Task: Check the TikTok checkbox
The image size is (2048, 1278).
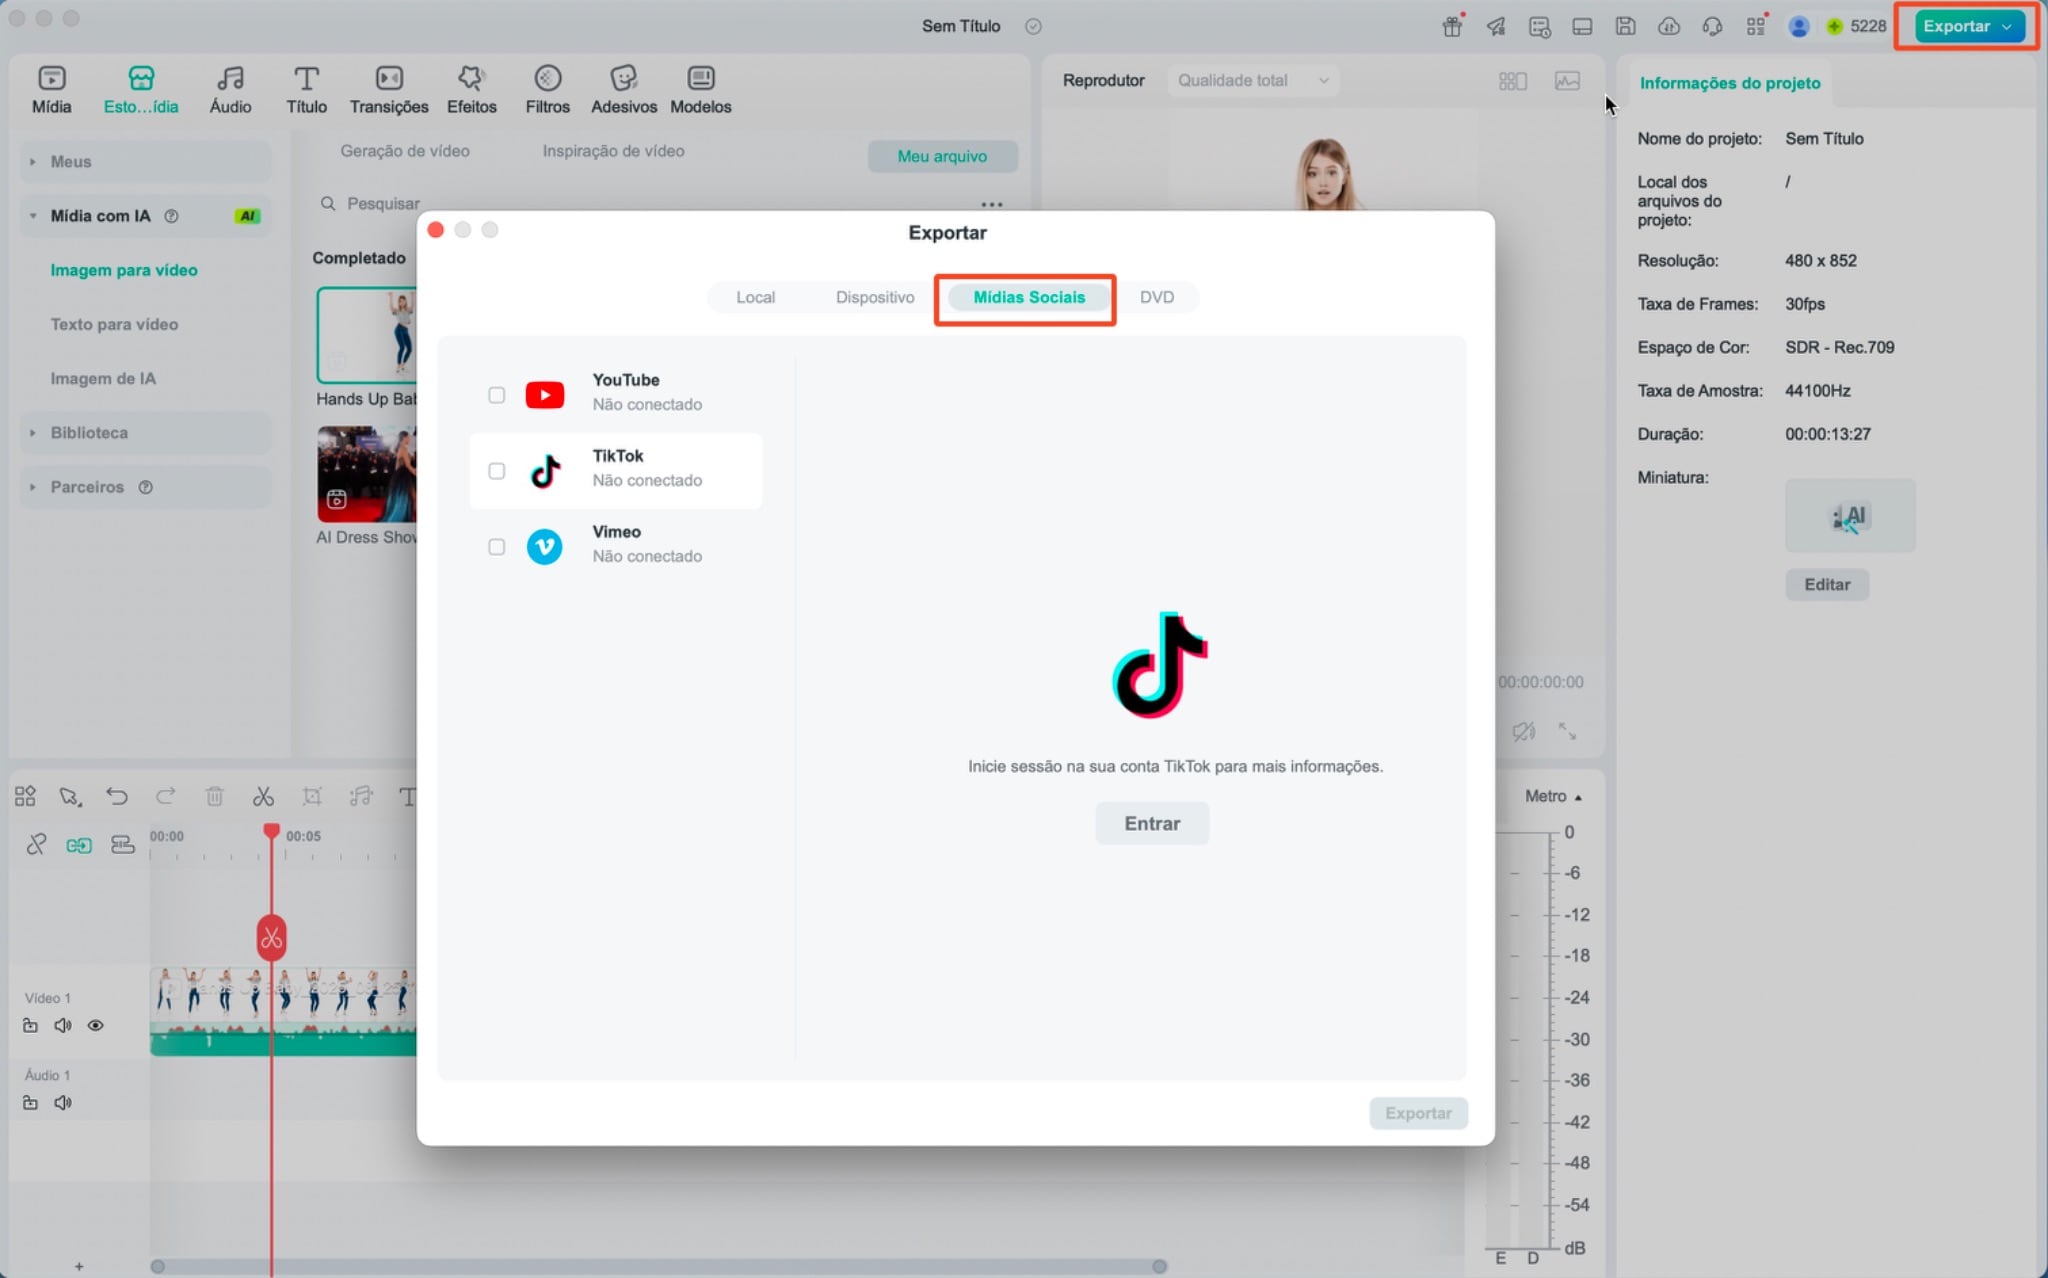Action: [x=496, y=470]
